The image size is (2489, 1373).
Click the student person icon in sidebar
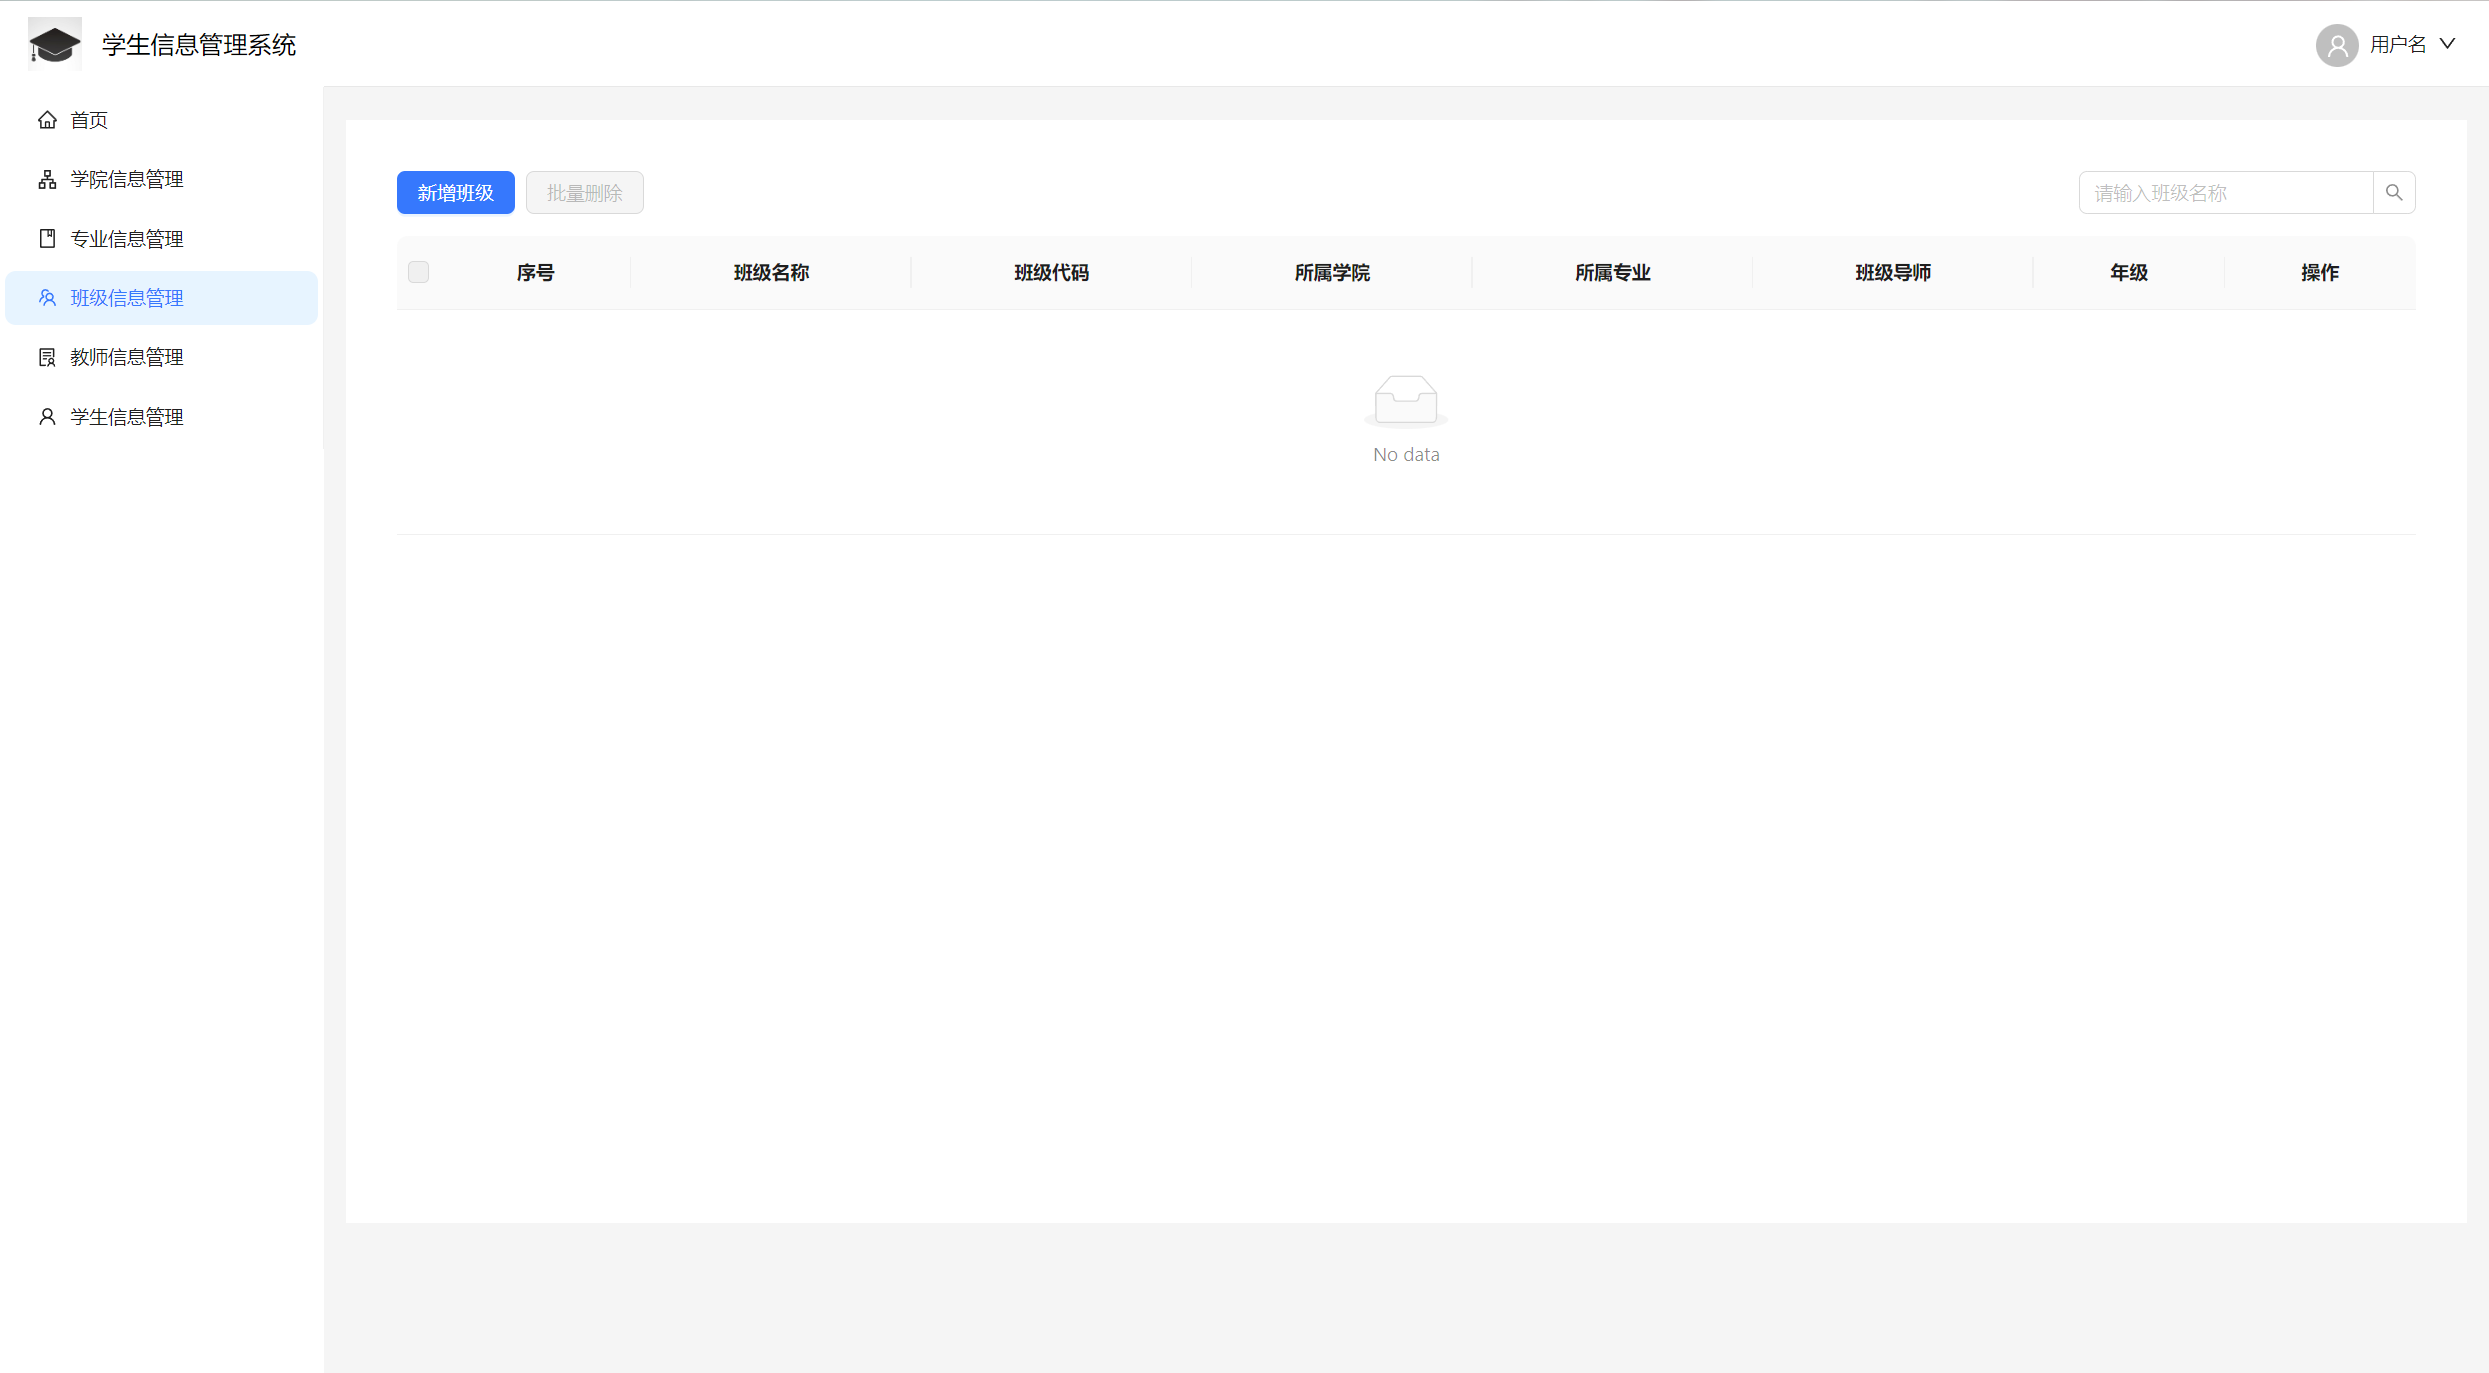pyautogui.click(x=47, y=416)
